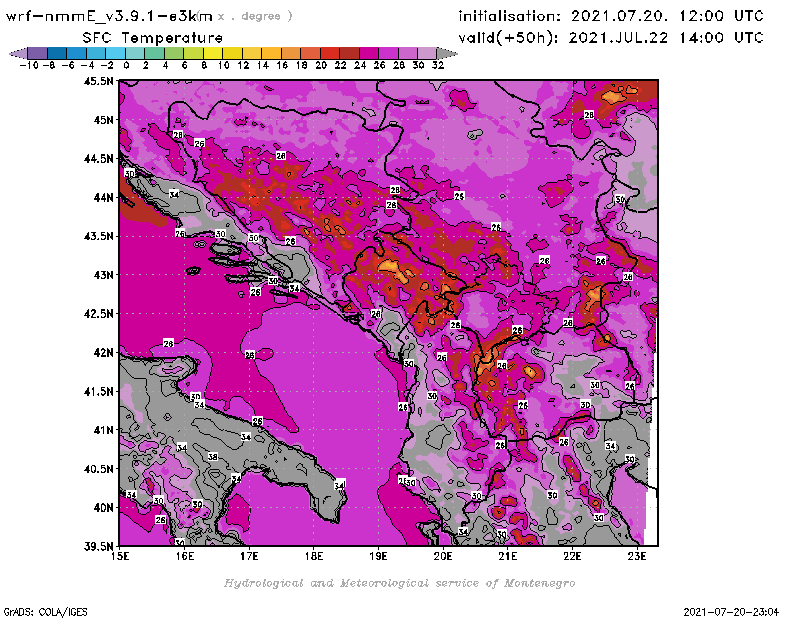Image resolution: width=800 pixels, height=618 pixels.
Task: Click the '-10' value under the legend
Action: 29,65
